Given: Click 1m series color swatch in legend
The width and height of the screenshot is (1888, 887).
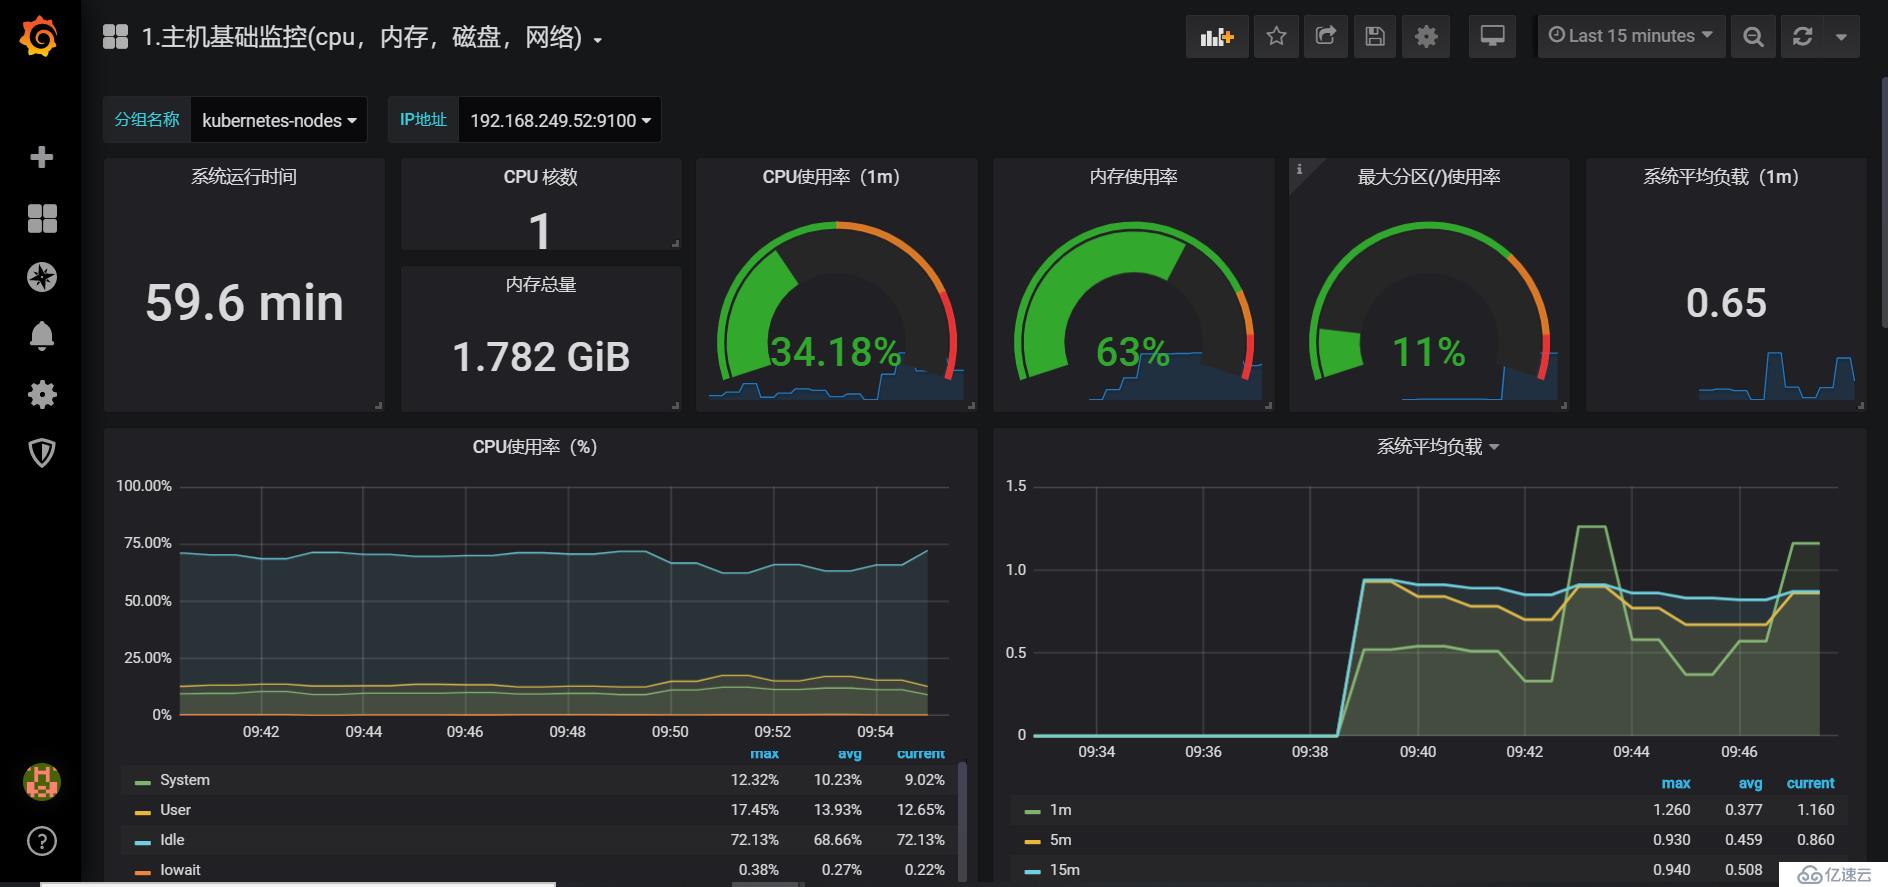Looking at the screenshot, I should (x=1032, y=812).
